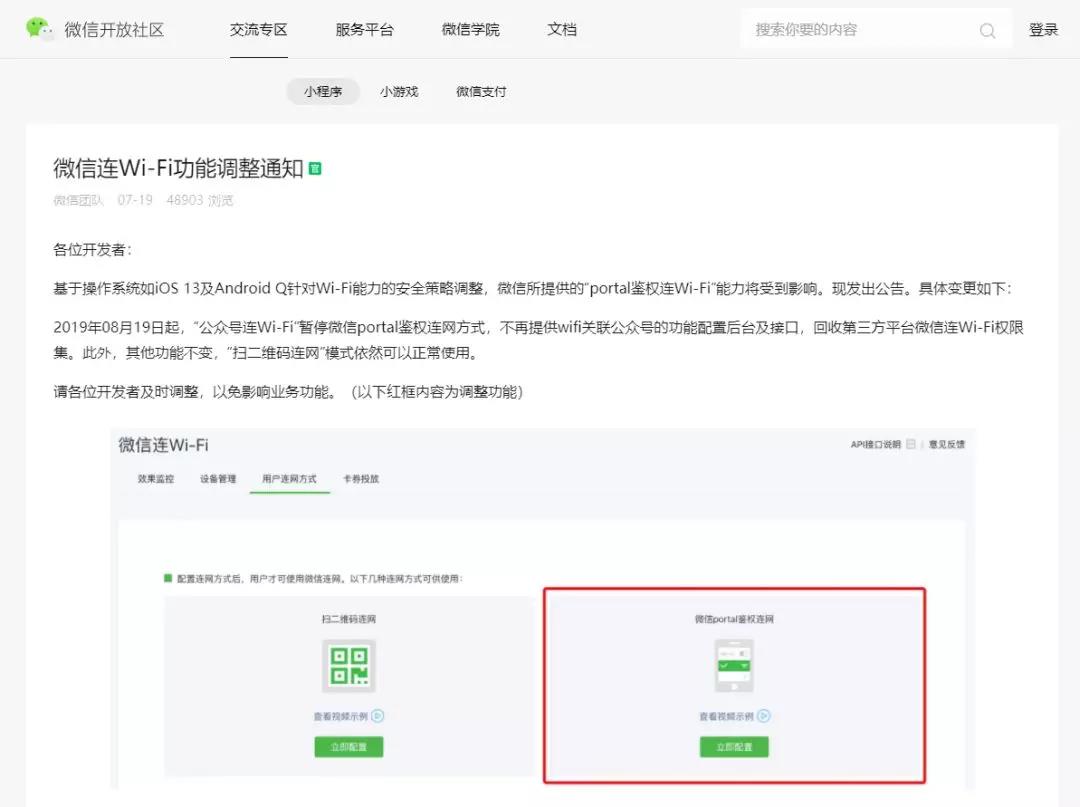Click the article title 微信连Wi-Fi功能调整通知
This screenshot has height=807, width=1080.
click(x=178, y=168)
